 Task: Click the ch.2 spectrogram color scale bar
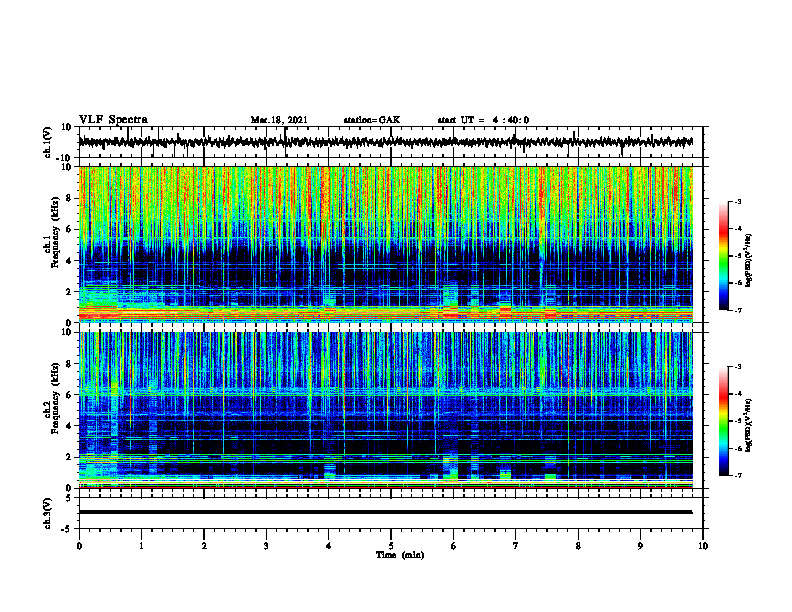723,421
